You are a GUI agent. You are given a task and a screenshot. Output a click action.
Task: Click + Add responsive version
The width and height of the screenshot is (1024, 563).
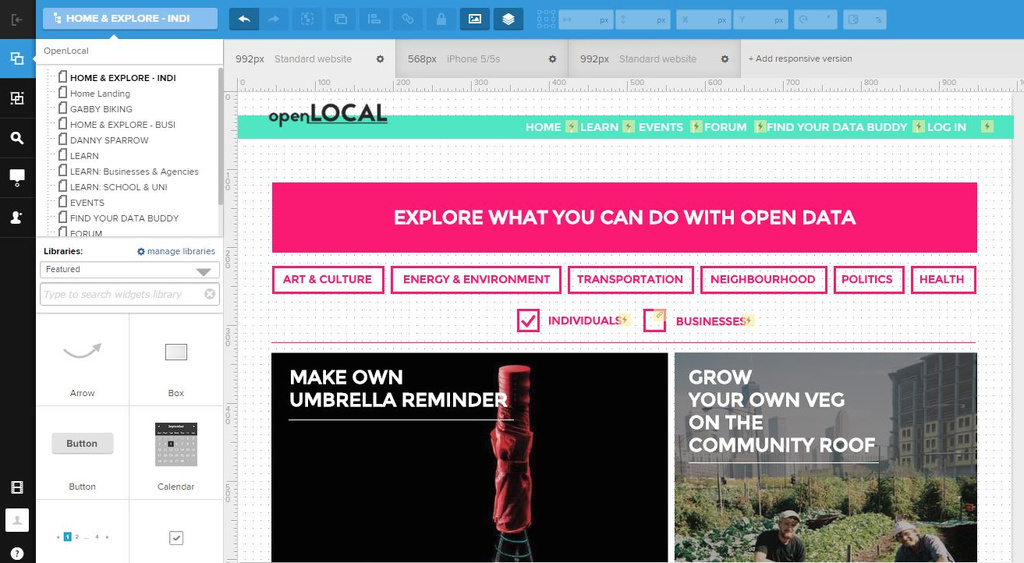[800, 59]
